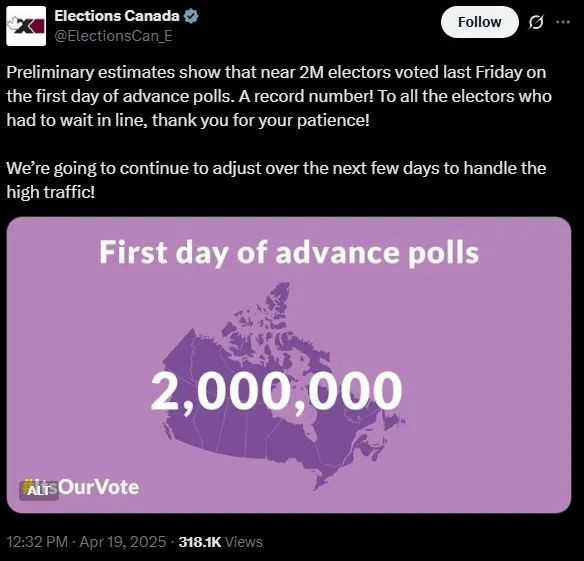Open the Grok explain-post icon
This screenshot has width=584, height=561.
coord(536,22)
